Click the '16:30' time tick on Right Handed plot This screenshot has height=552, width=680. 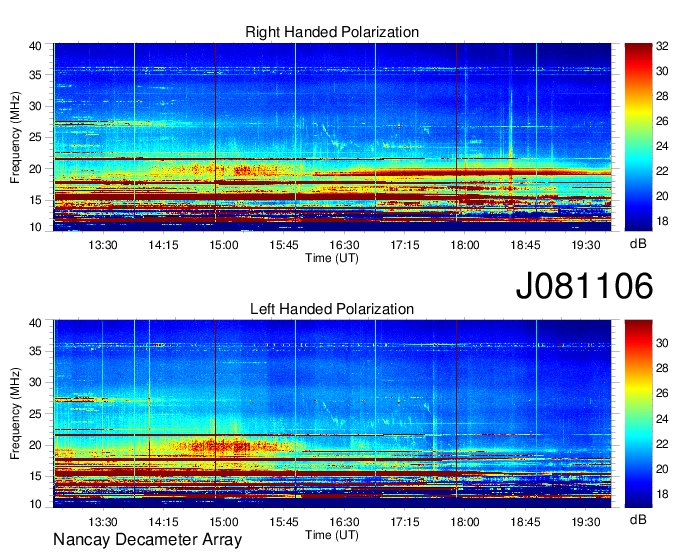(344, 245)
